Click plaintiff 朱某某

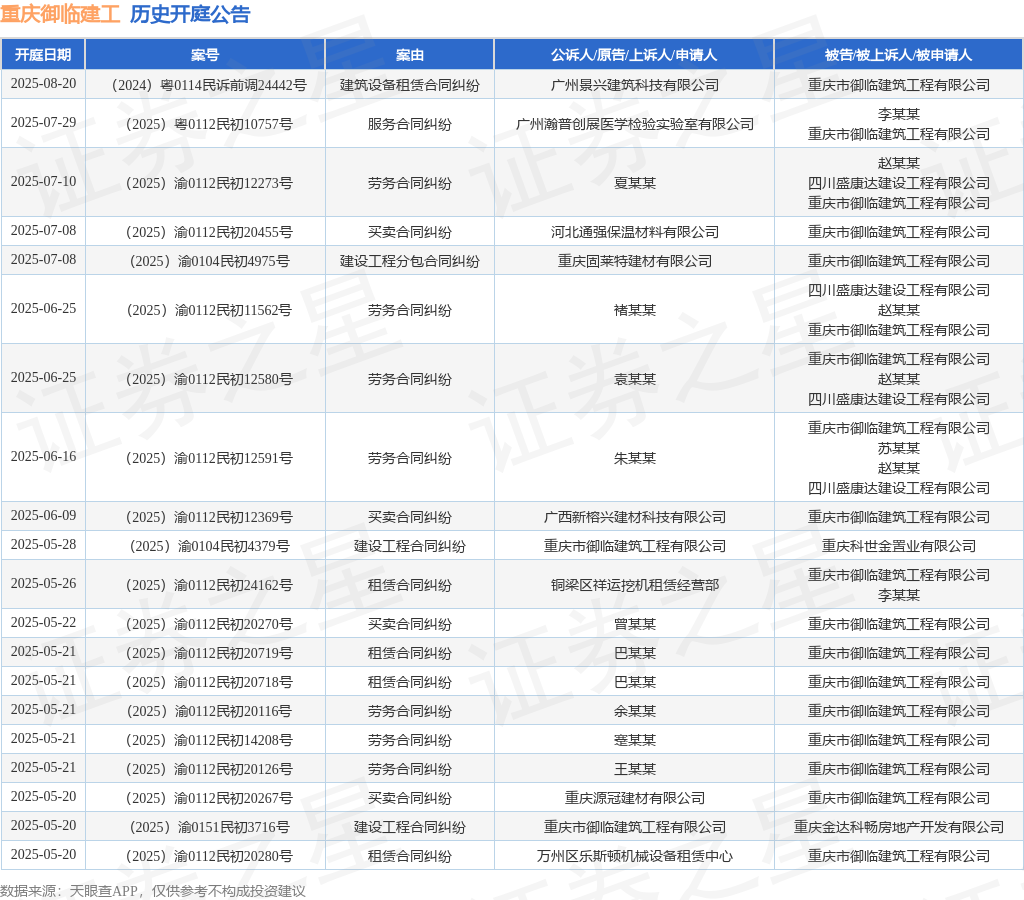635,458
